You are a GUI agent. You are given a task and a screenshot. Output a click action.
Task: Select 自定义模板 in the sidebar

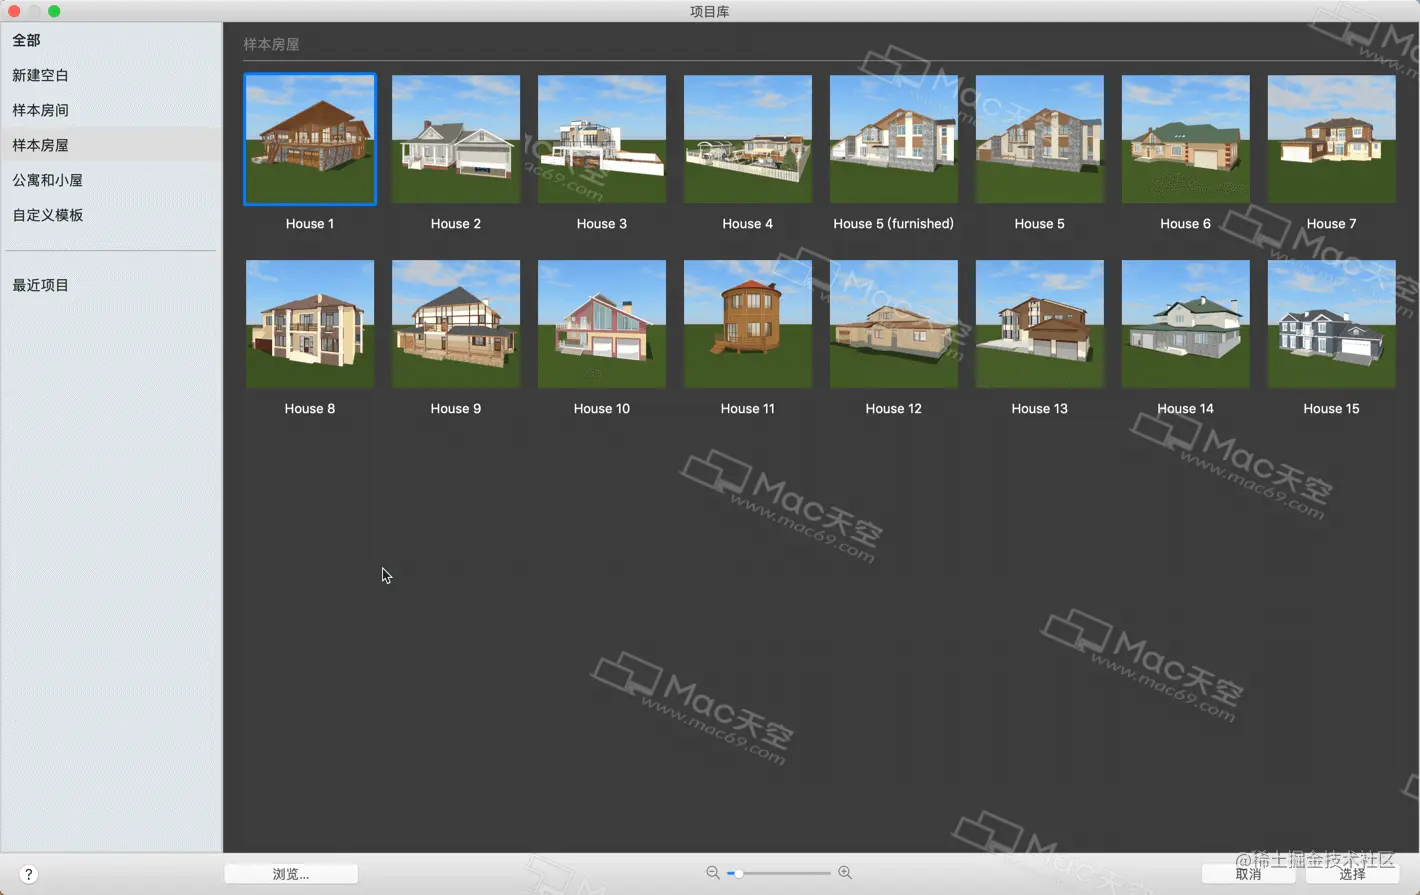pyautogui.click(x=111, y=215)
